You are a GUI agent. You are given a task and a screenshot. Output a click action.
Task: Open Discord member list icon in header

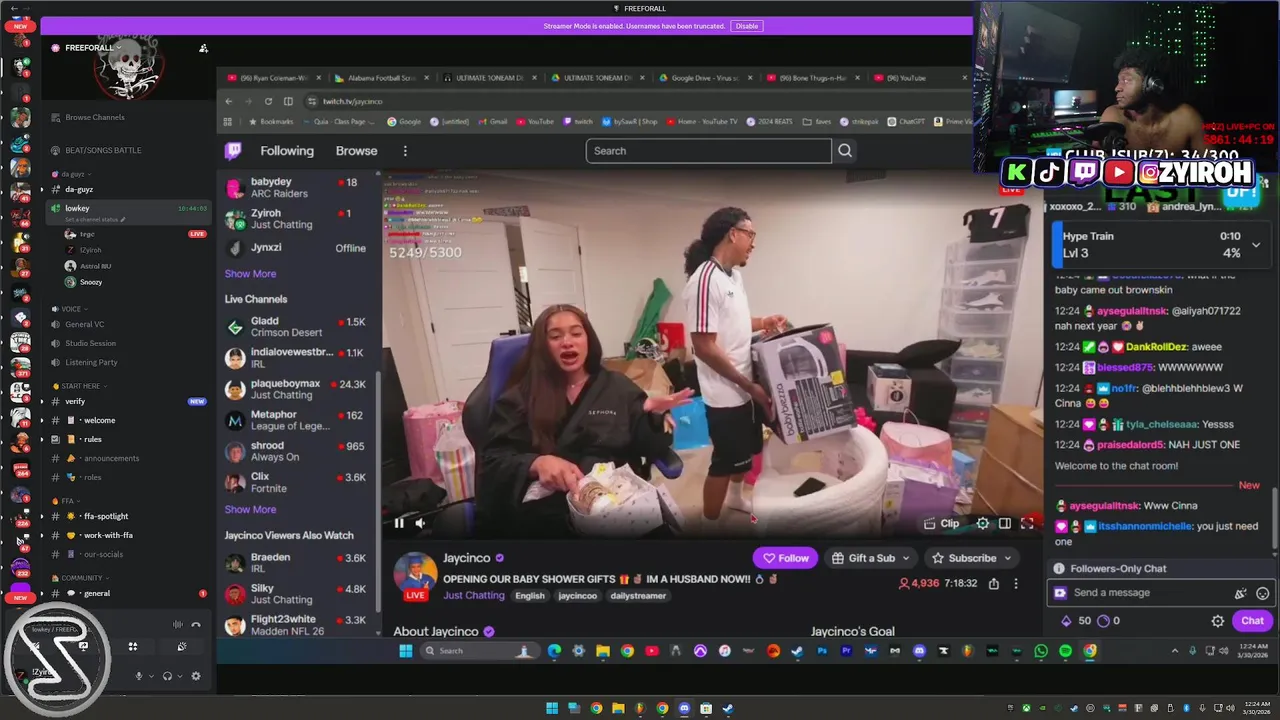203,48
